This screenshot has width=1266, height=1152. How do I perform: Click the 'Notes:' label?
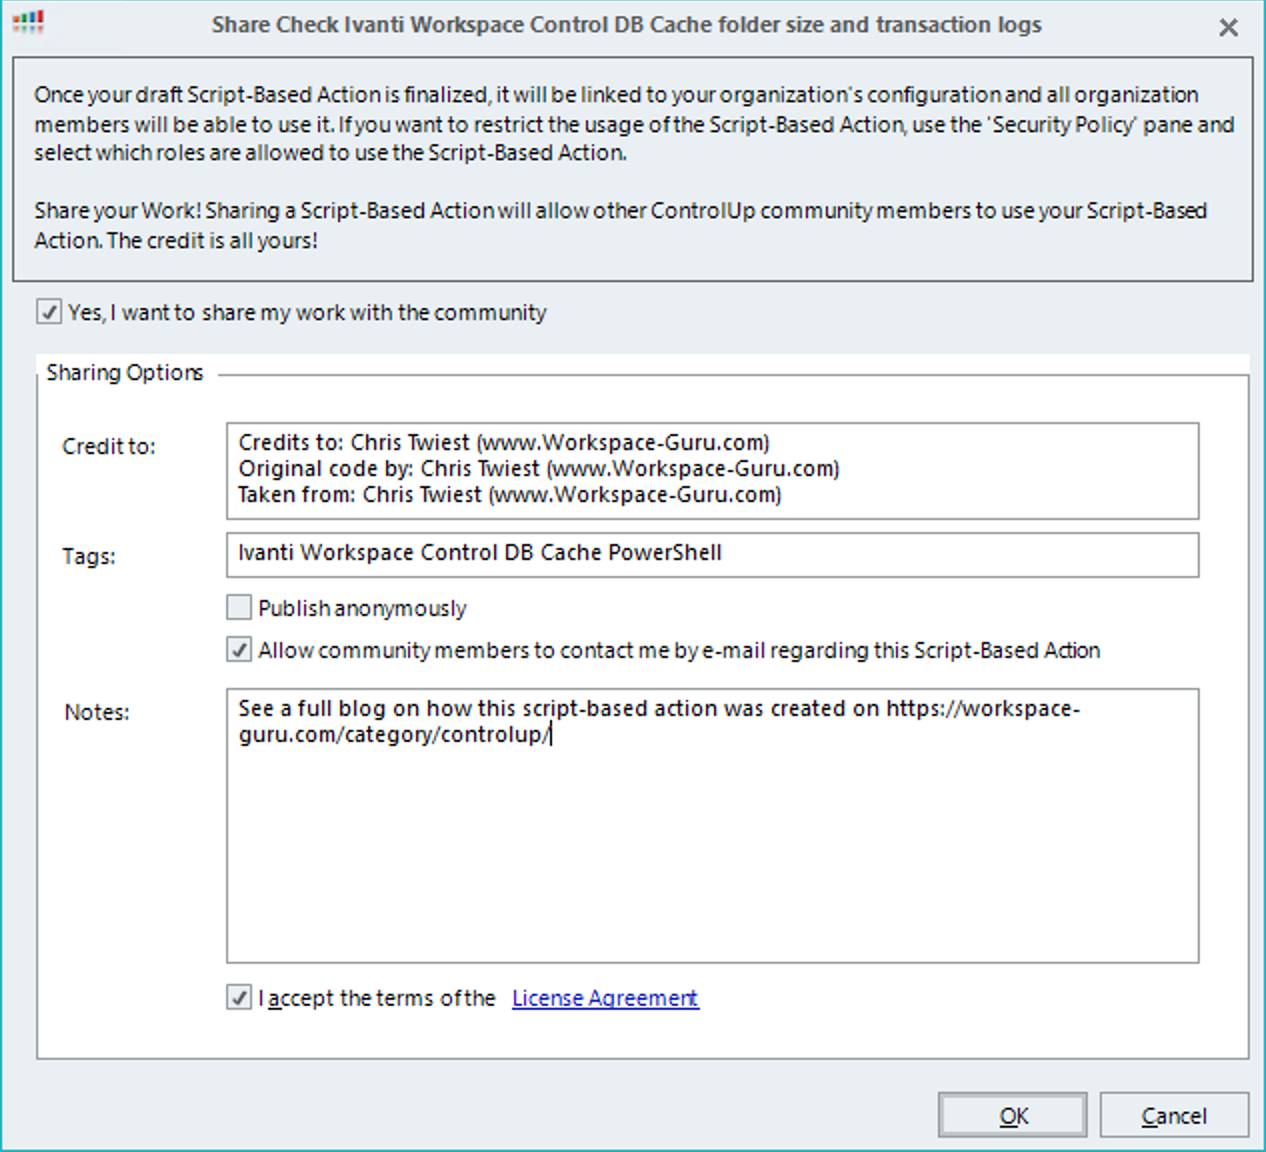(x=97, y=712)
